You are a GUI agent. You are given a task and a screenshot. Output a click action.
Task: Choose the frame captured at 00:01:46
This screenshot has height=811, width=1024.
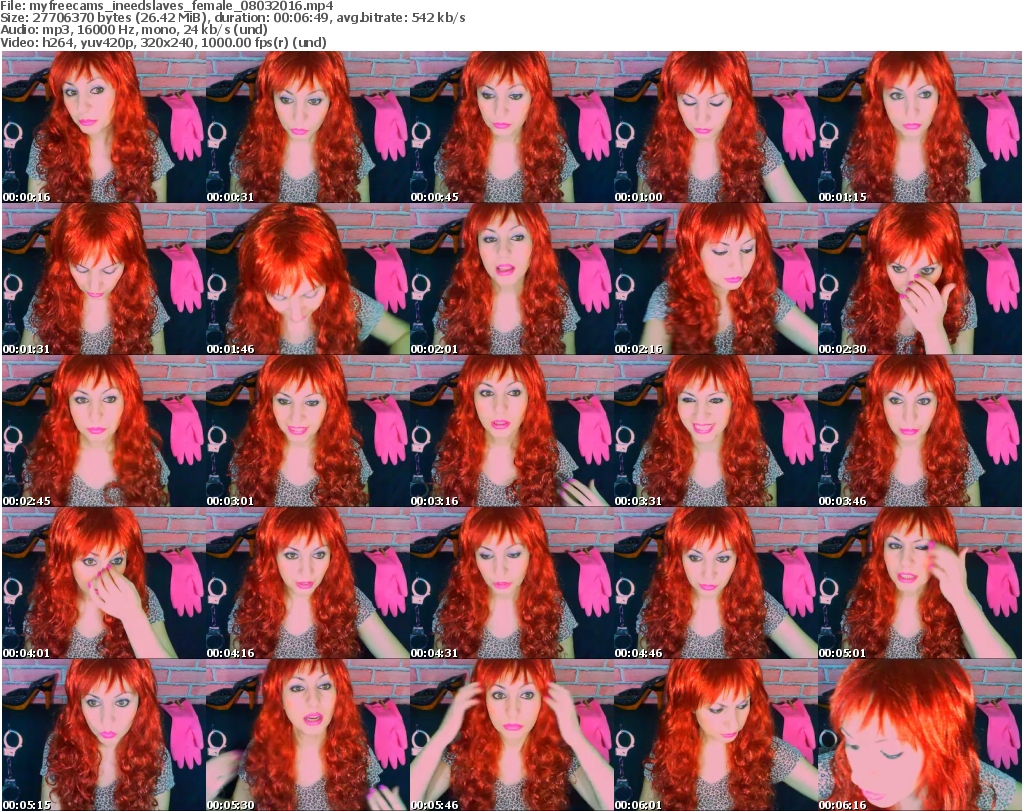coord(308,279)
